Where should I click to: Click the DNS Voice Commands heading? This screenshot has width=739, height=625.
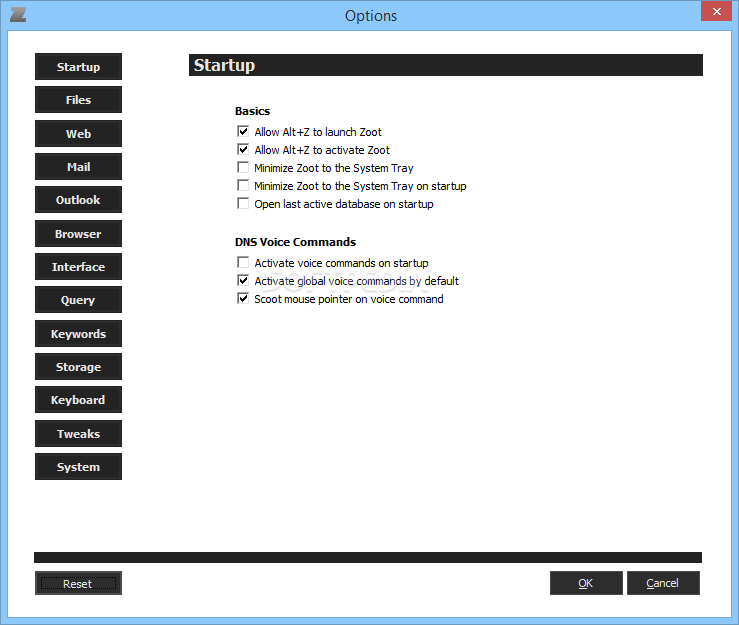pyautogui.click(x=296, y=242)
